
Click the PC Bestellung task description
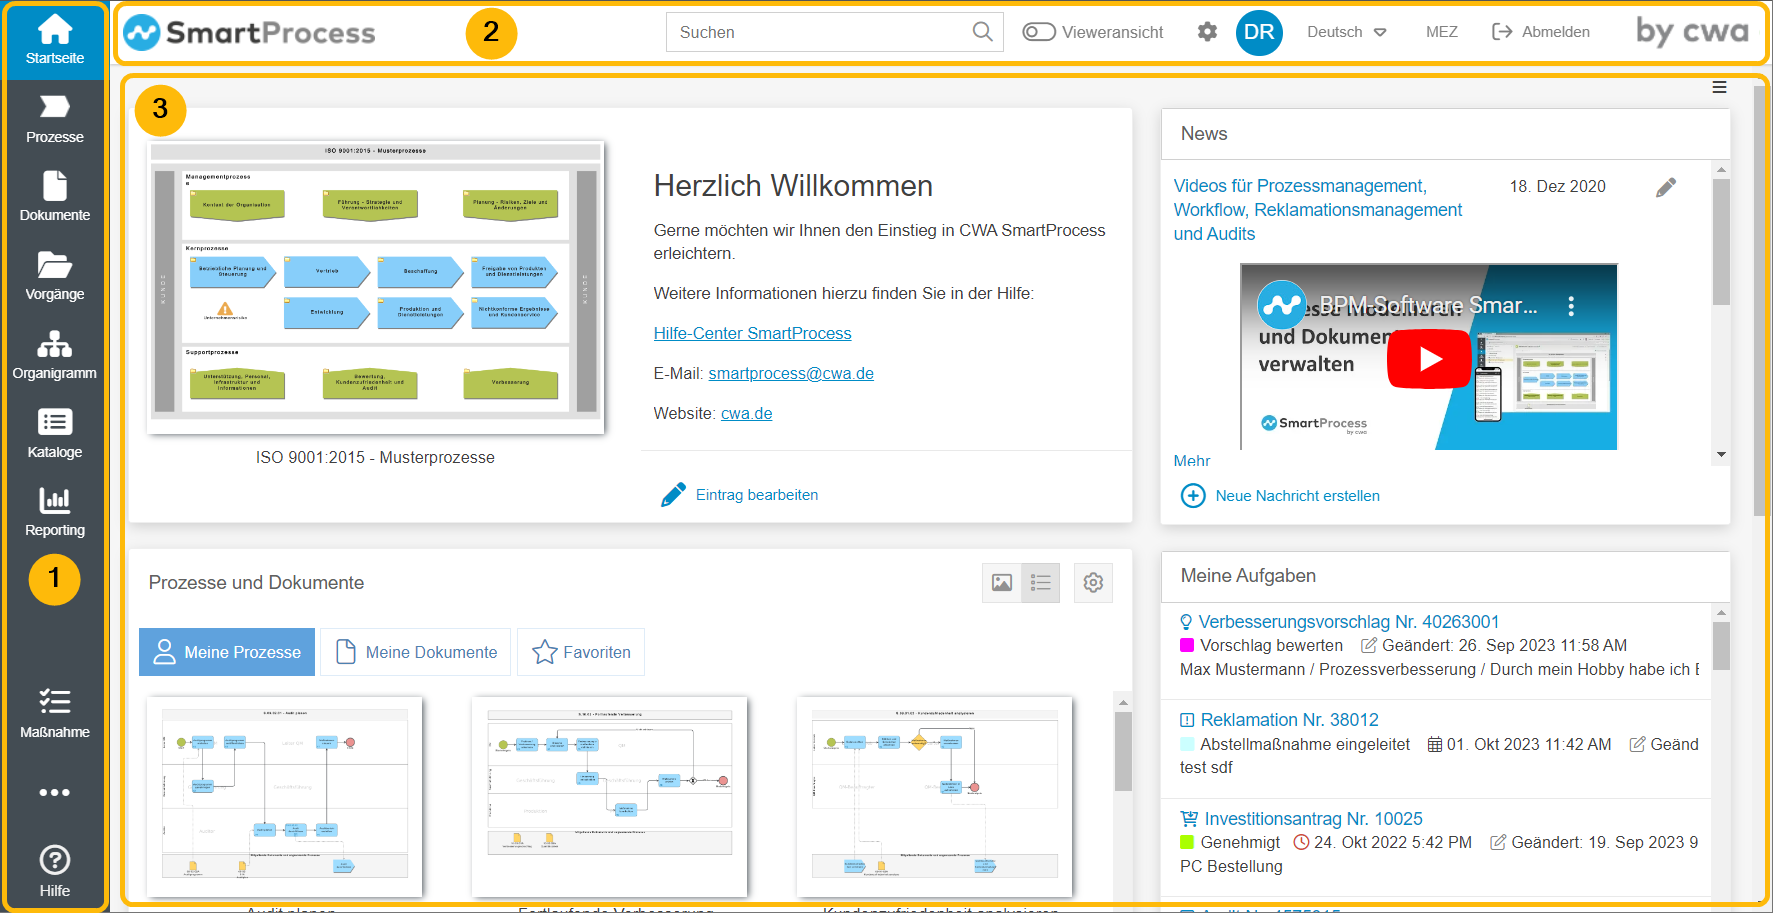point(1231,867)
